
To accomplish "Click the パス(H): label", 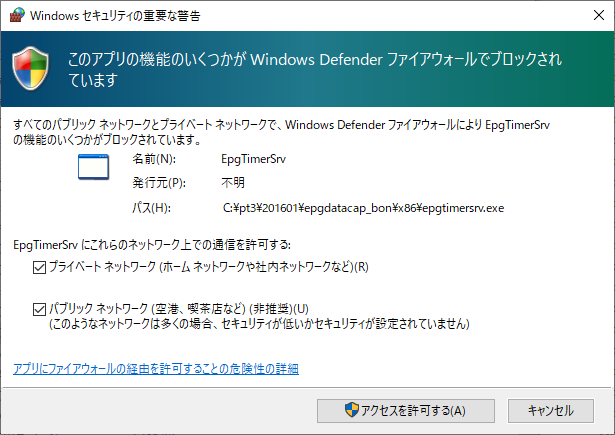I will tap(151, 208).
